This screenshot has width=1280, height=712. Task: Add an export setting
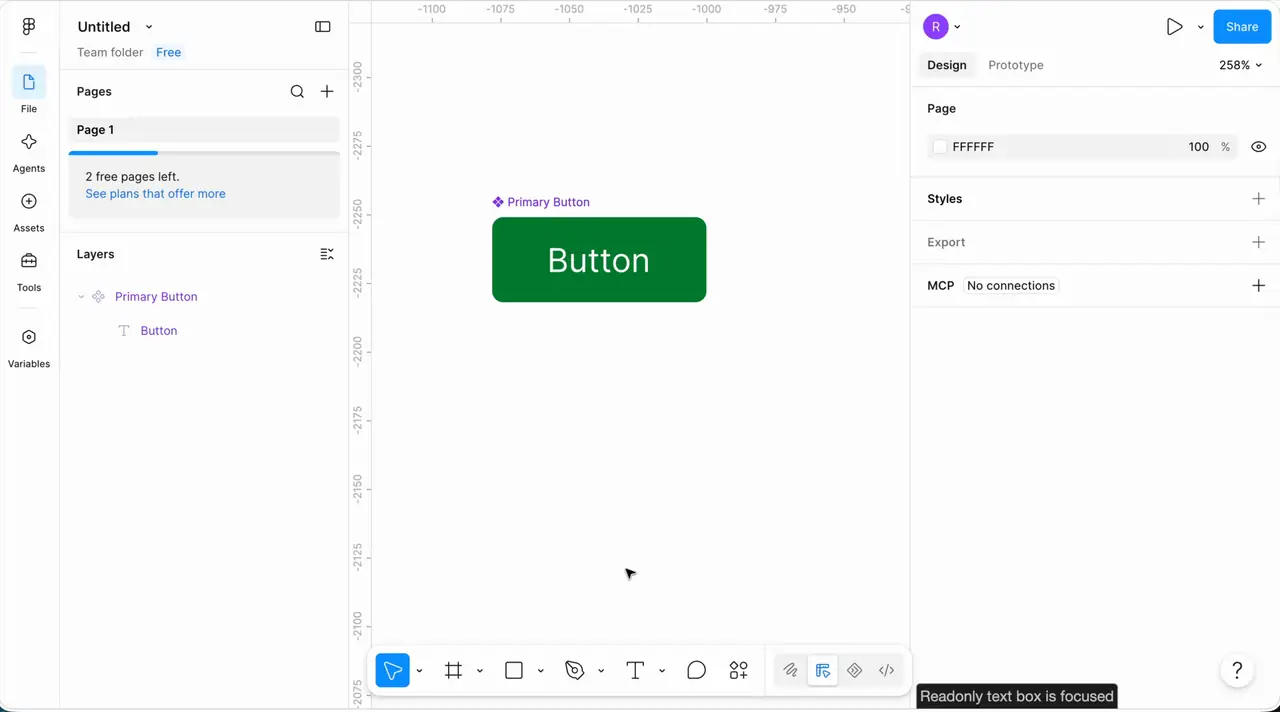coord(1258,242)
